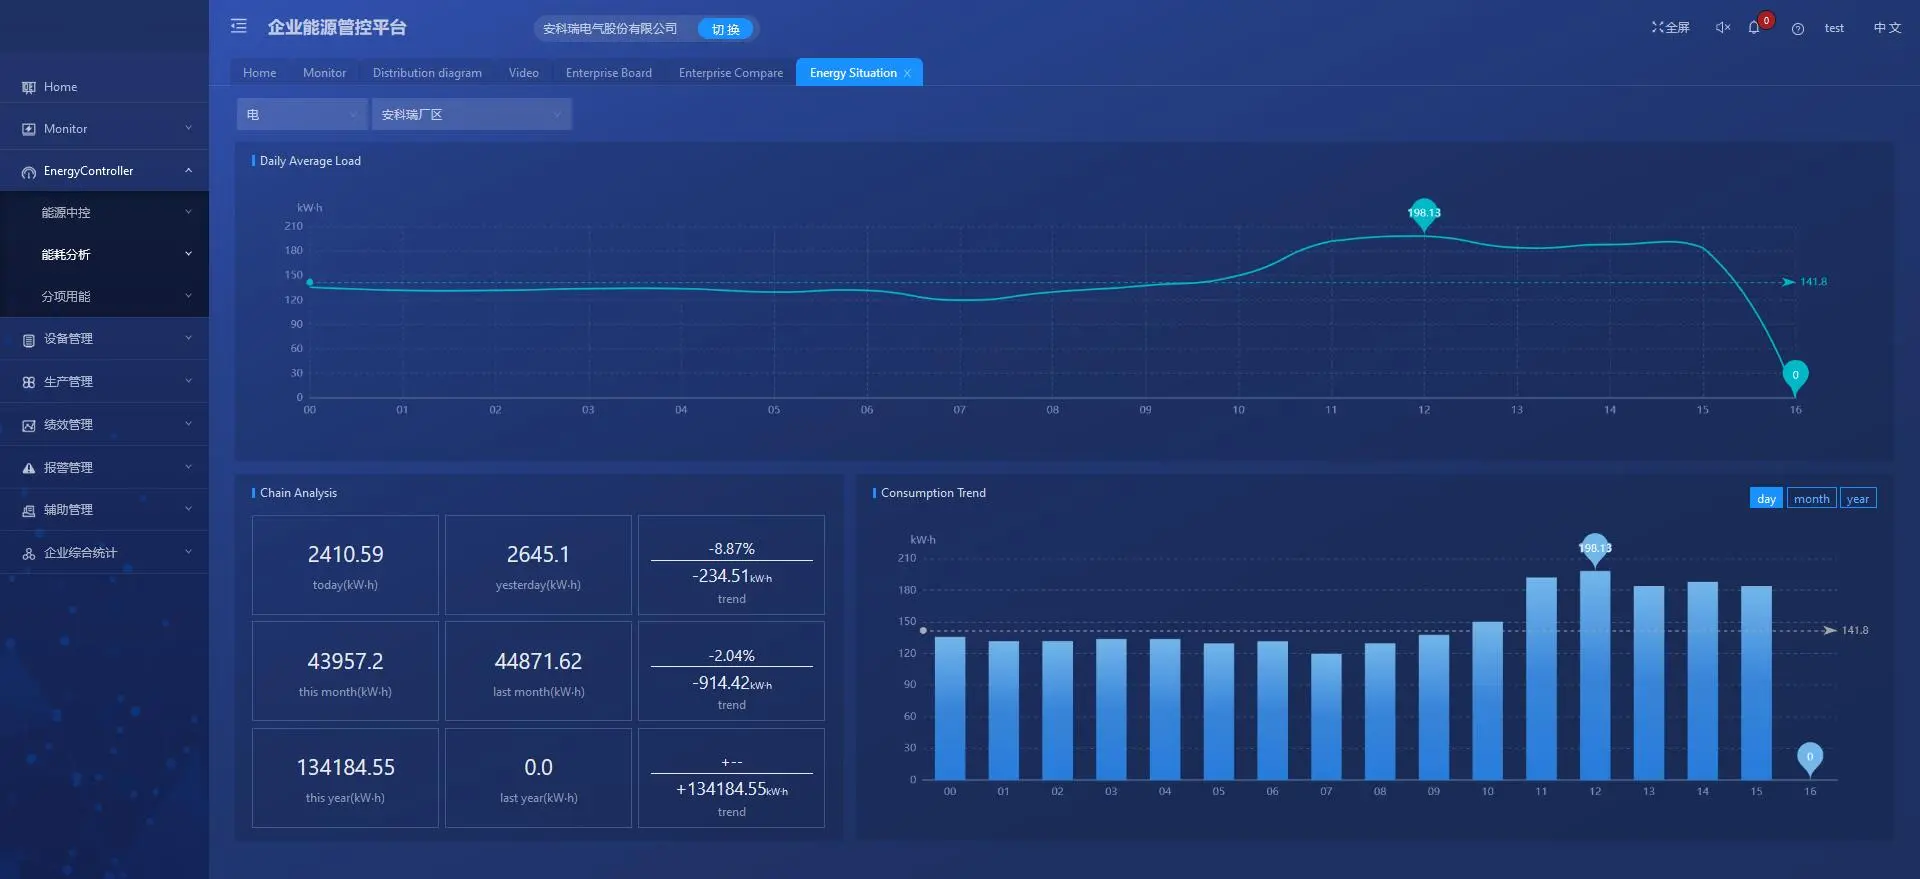This screenshot has height=879, width=1920.
Task: Switch to the Enterprise Board tab
Action: tap(608, 73)
